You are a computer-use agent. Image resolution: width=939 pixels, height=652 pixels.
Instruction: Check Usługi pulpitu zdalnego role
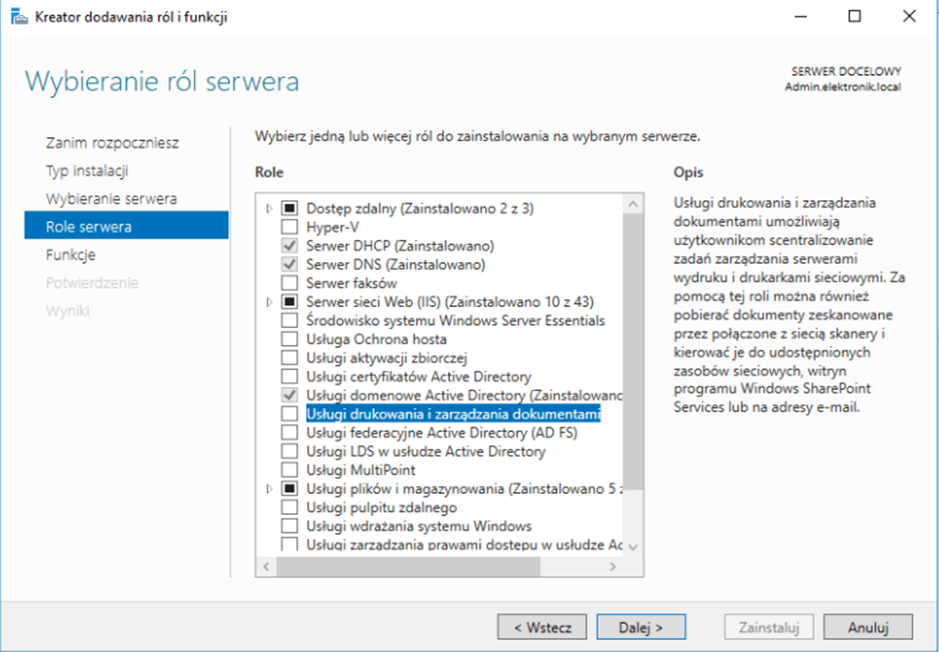tap(289, 508)
